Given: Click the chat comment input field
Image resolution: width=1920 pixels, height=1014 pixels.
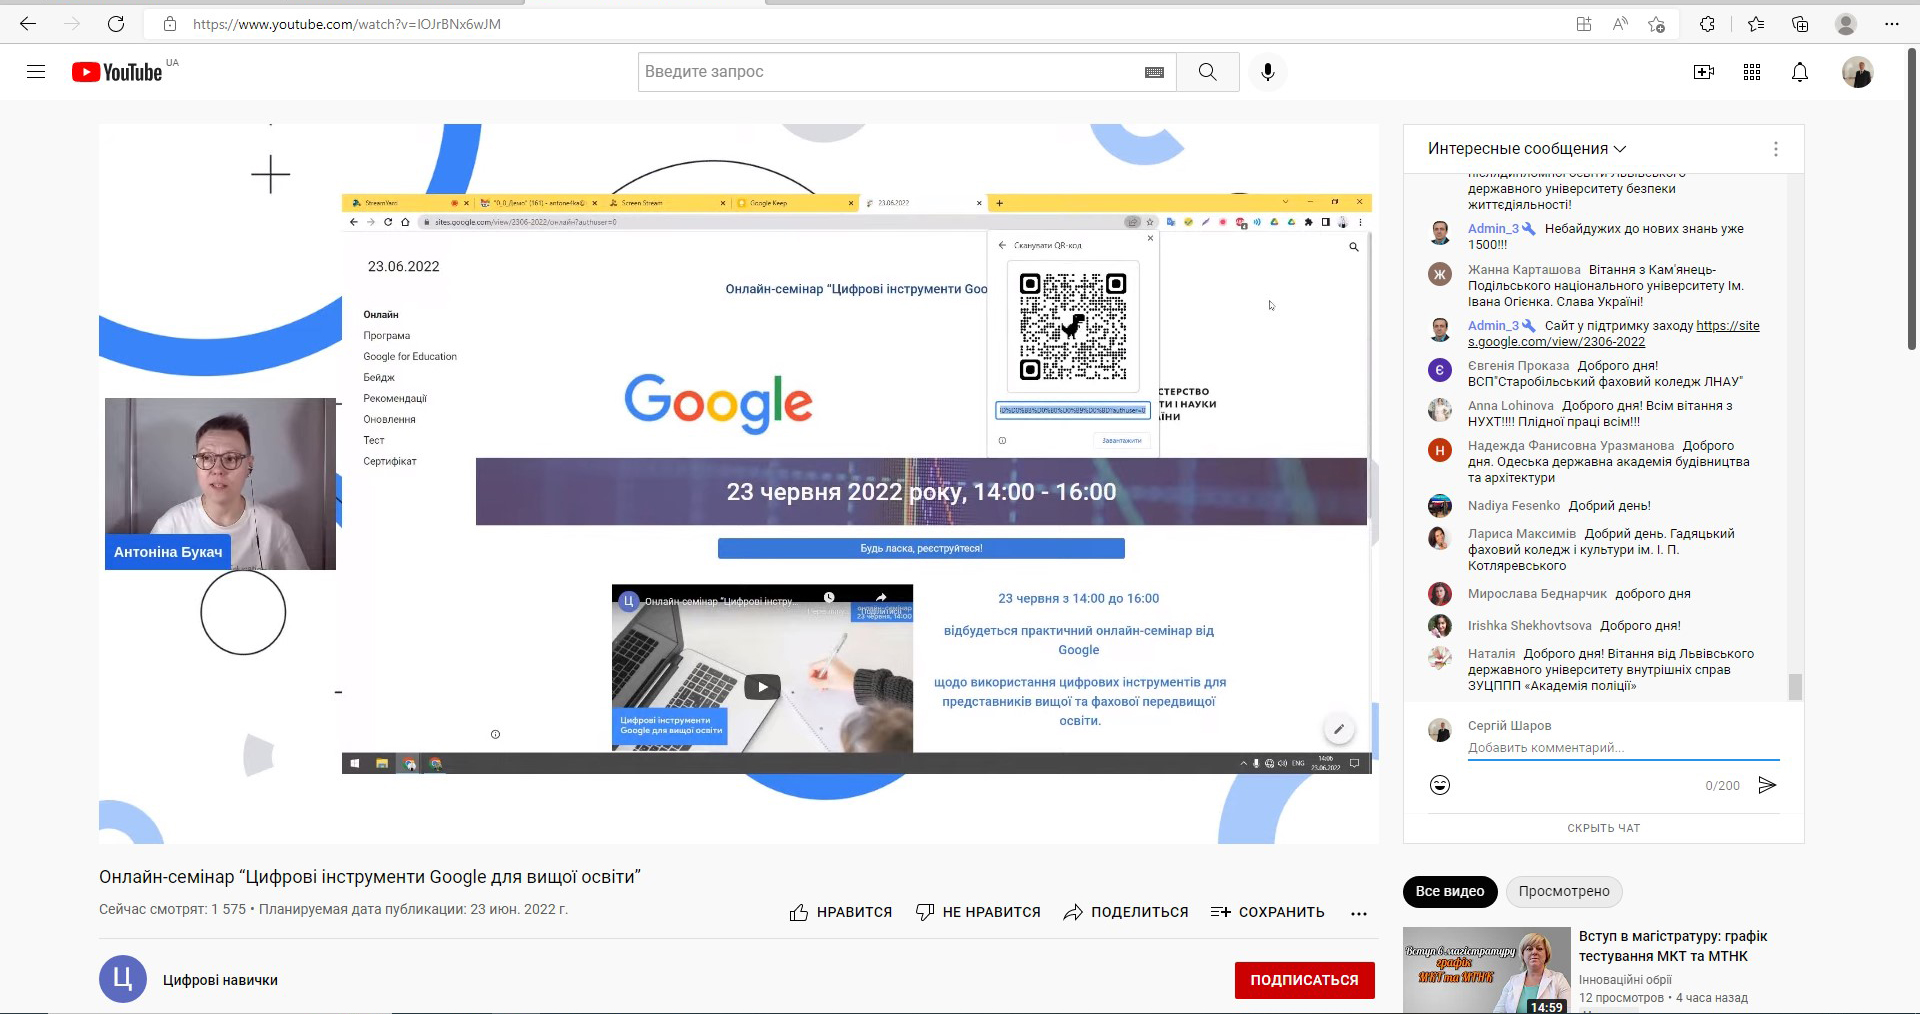Looking at the screenshot, I should click(x=1623, y=748).
